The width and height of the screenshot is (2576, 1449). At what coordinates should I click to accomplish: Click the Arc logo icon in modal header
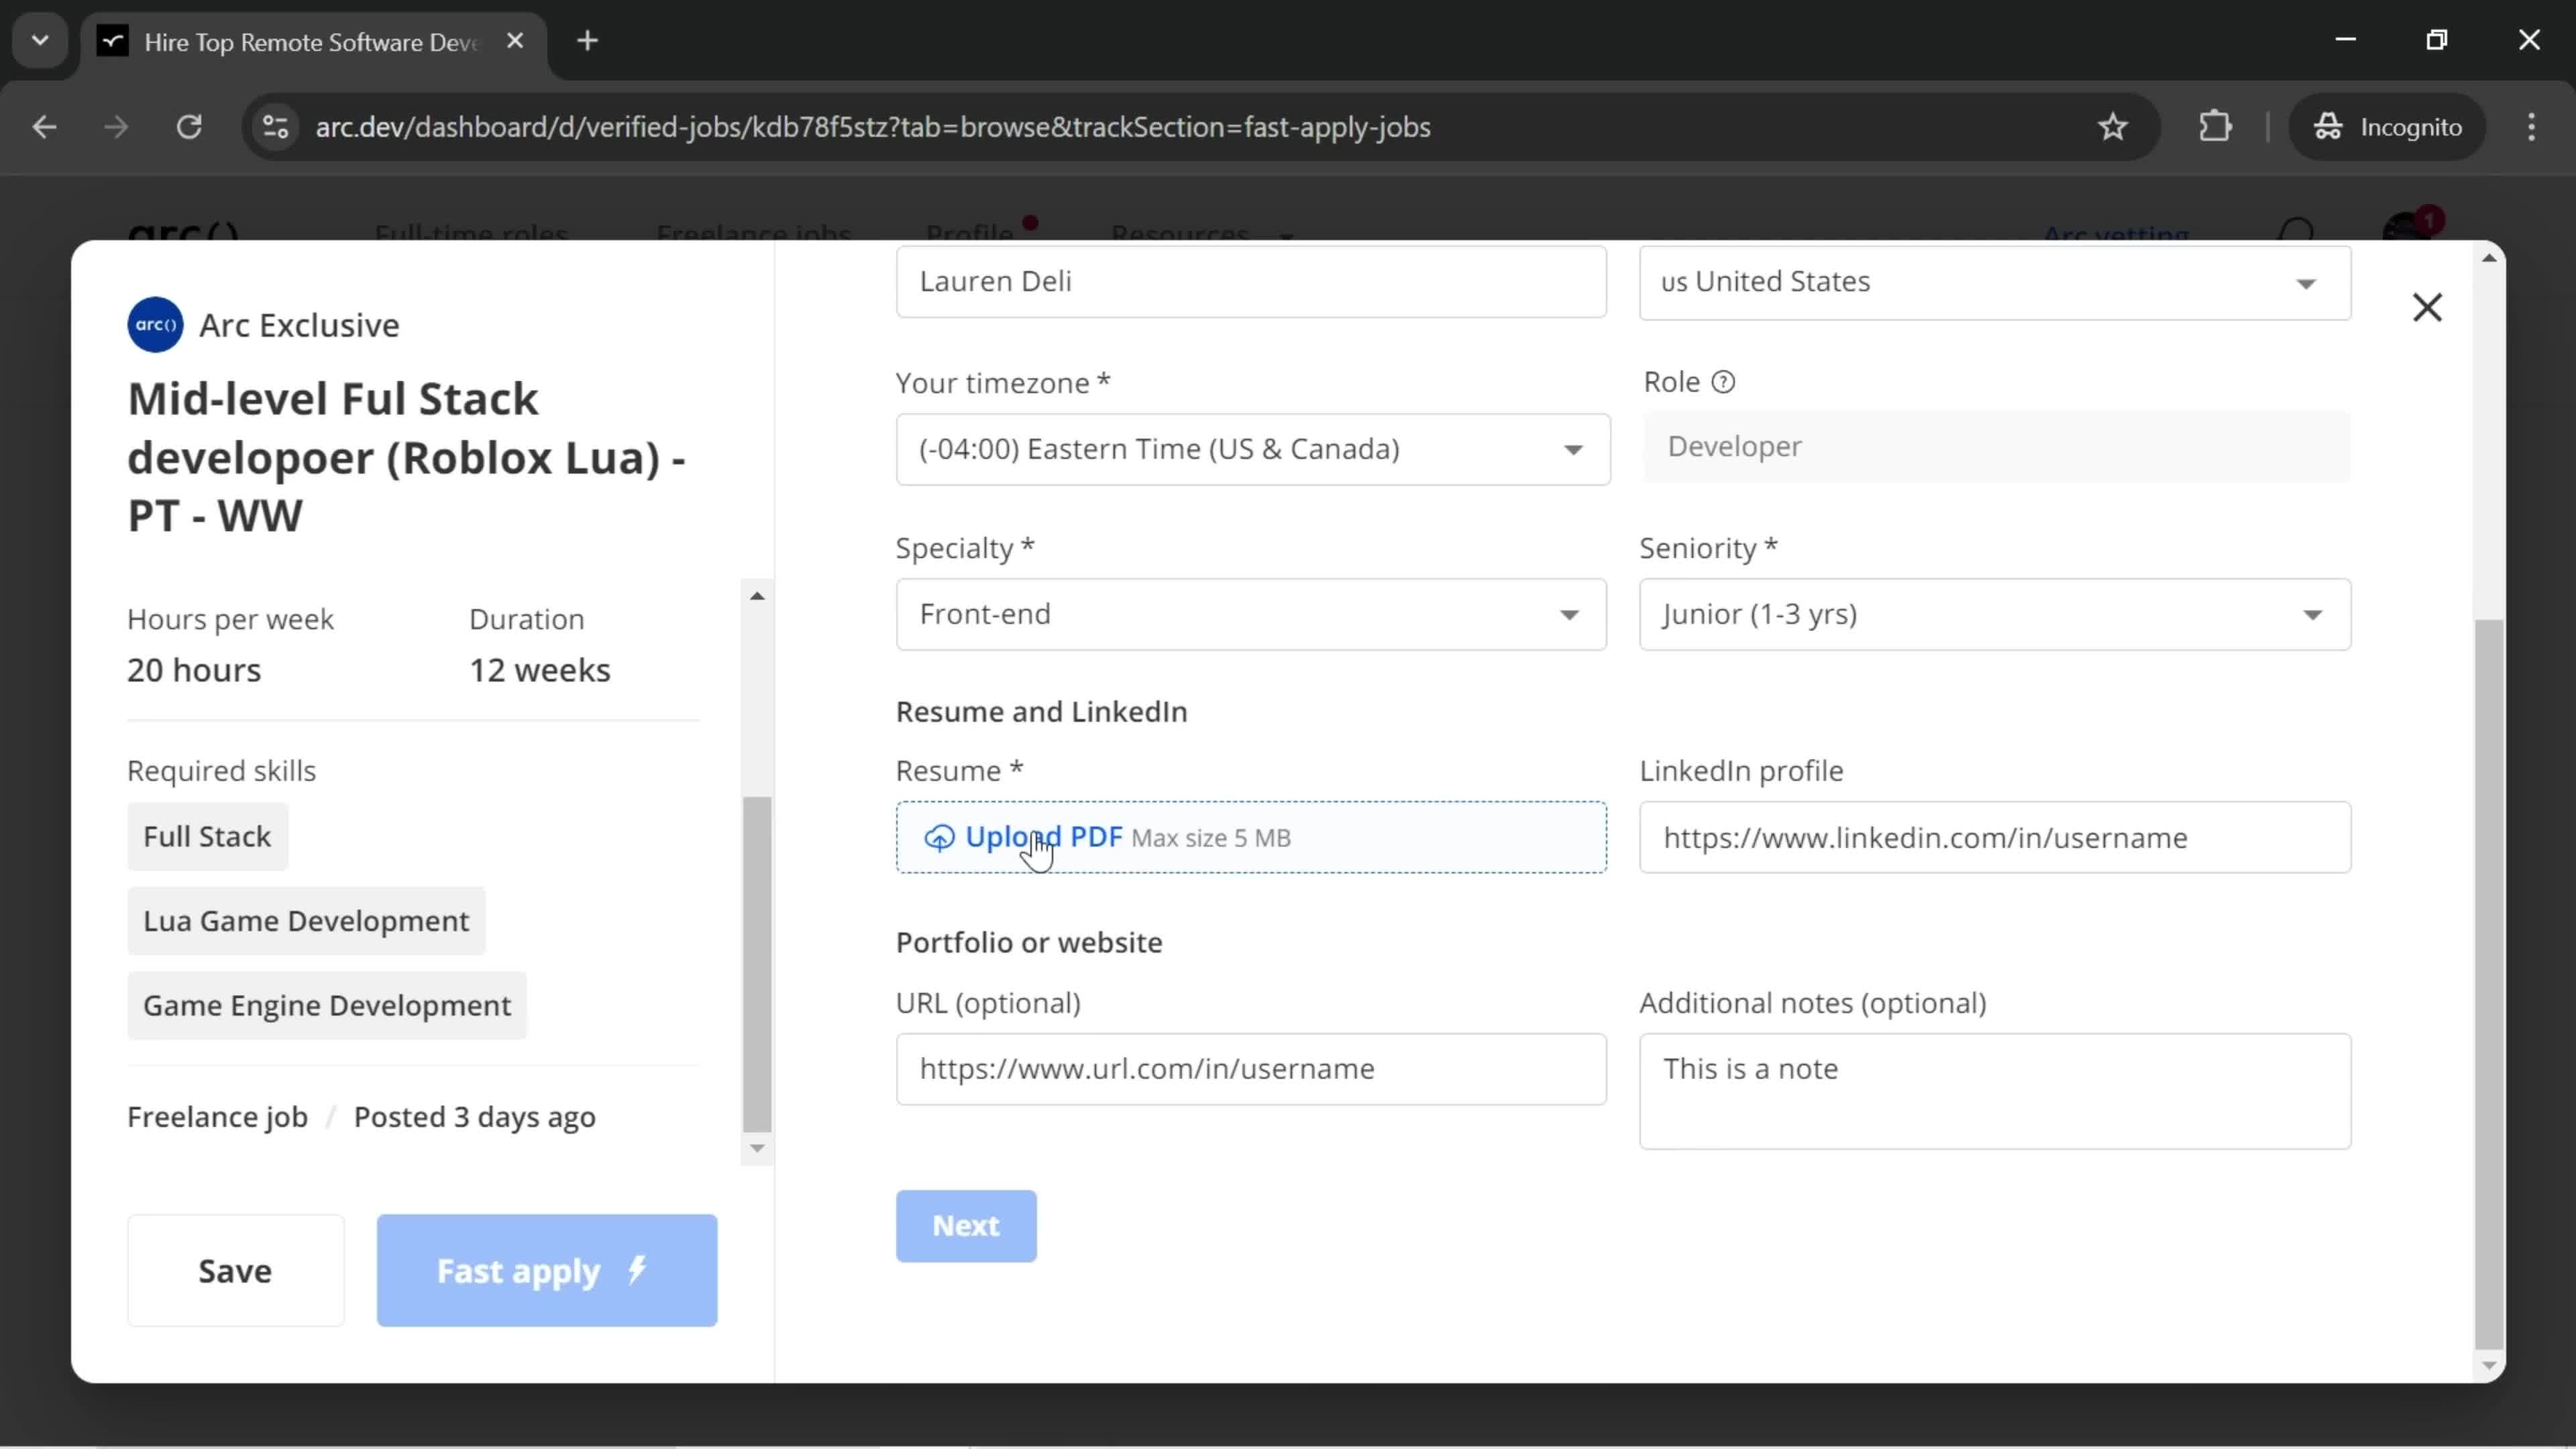(156, 324)
